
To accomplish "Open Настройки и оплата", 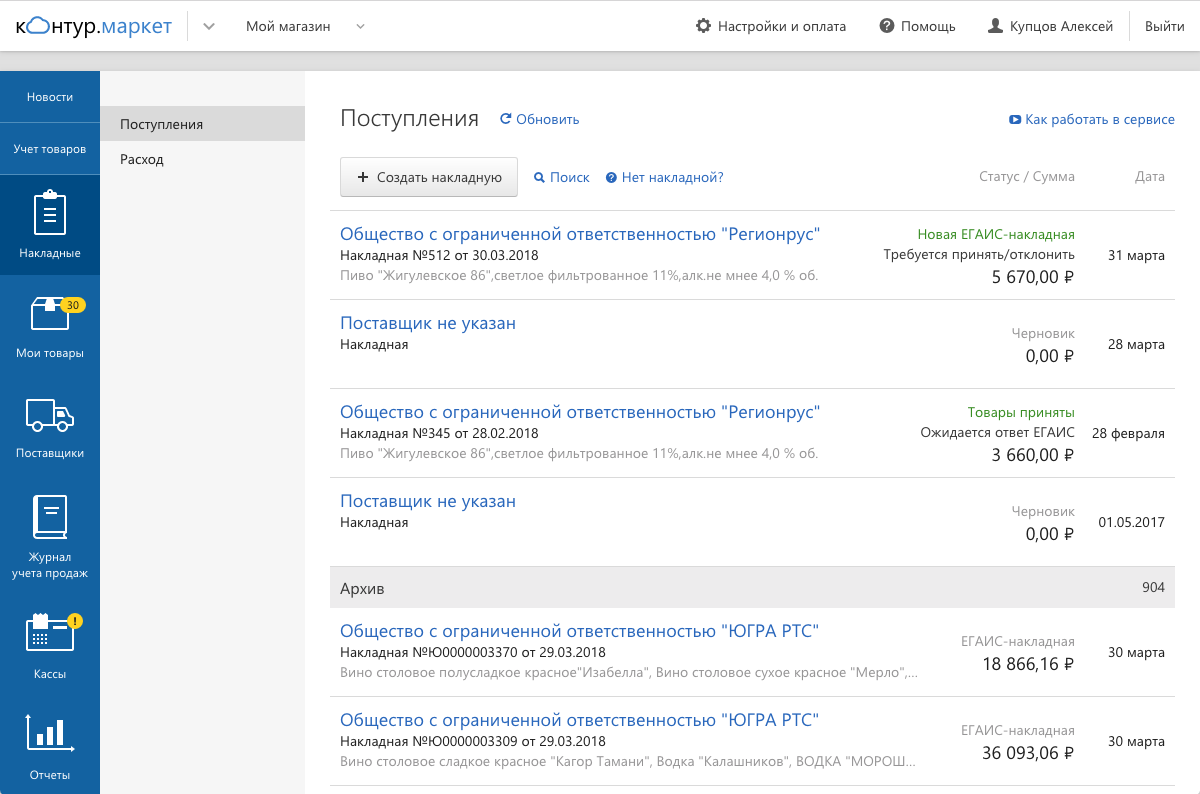I will coord(771,27).
